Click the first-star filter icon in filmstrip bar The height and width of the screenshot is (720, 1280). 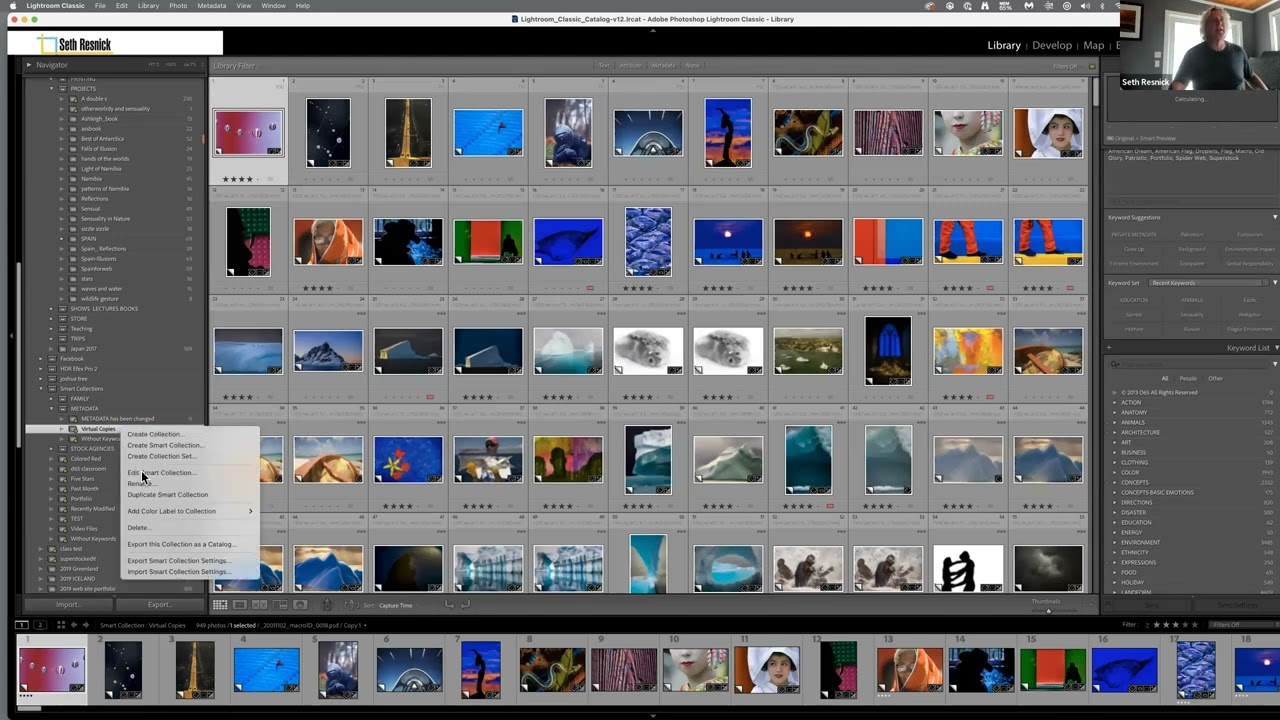(1156, 625)
